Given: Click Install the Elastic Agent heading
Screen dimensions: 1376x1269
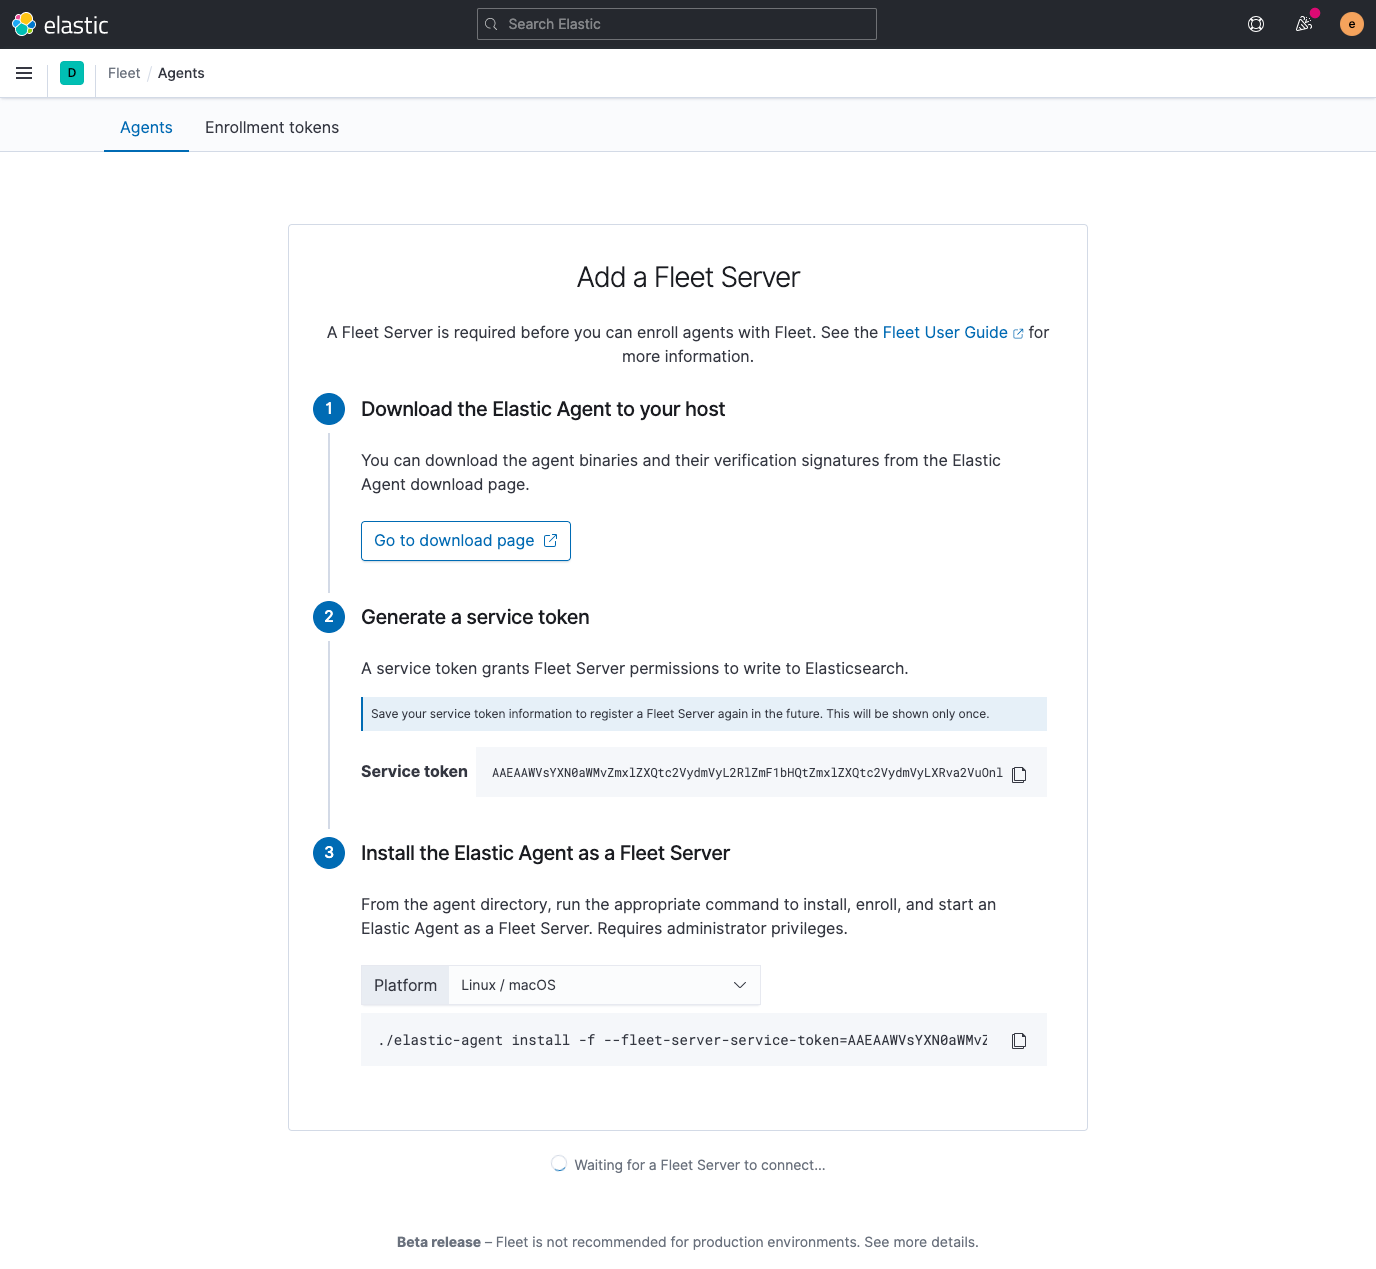Looking at the screenshot, I should [x=545, y=853].
